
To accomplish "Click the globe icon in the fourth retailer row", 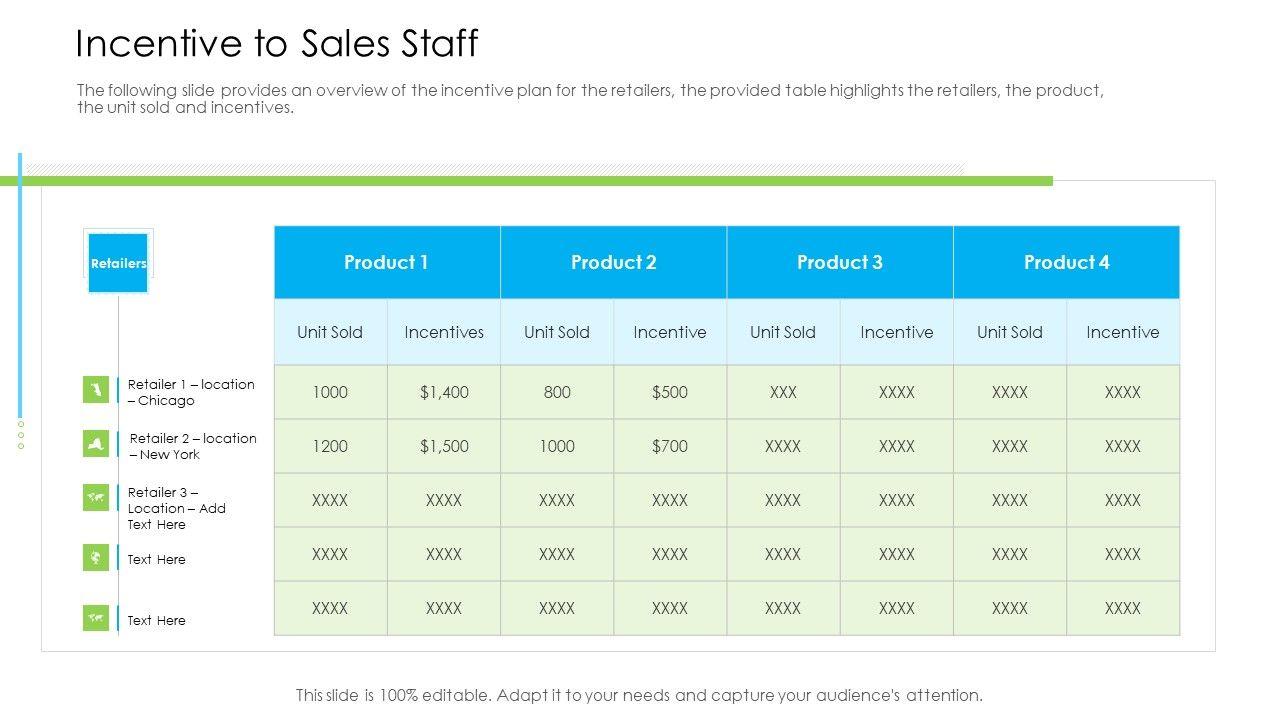I will 96,557.
